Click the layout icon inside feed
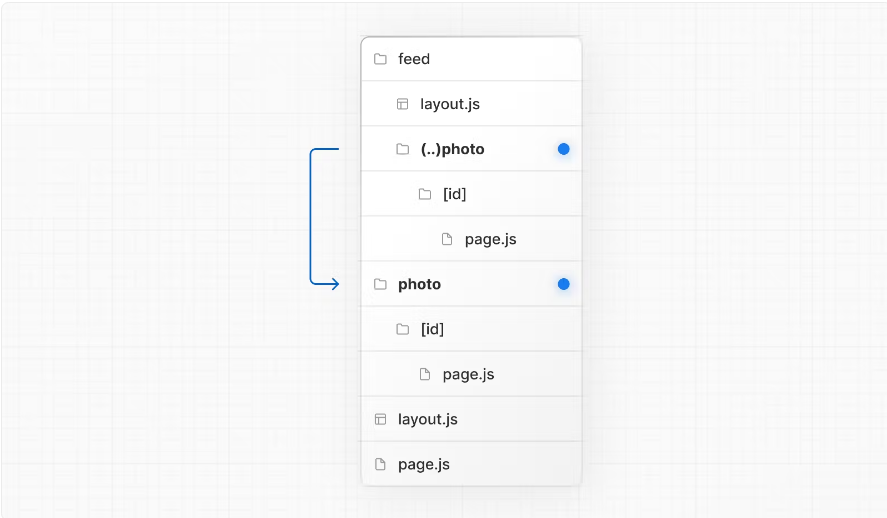 point(402,104)
